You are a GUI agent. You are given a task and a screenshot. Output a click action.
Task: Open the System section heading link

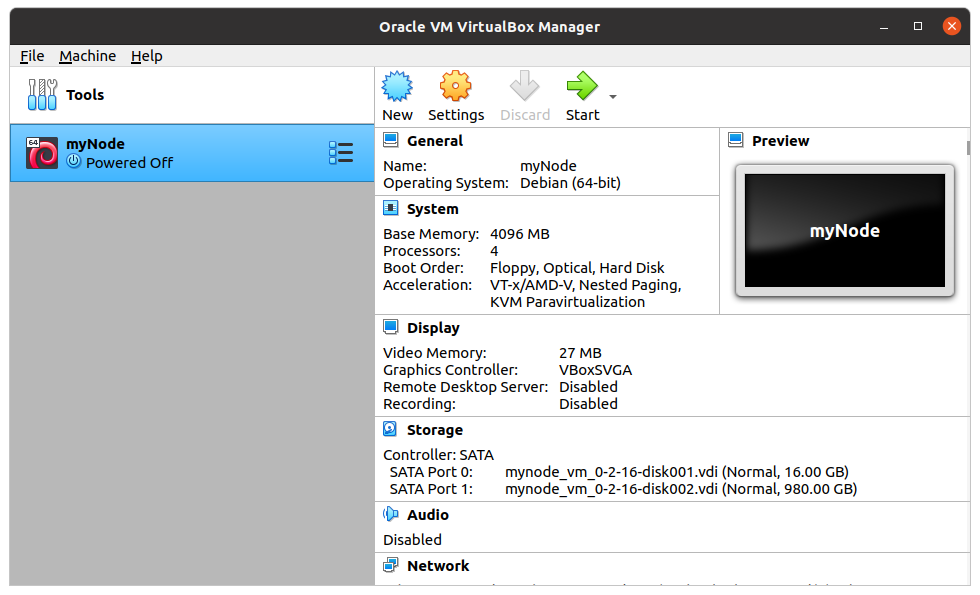click(432, 209)
